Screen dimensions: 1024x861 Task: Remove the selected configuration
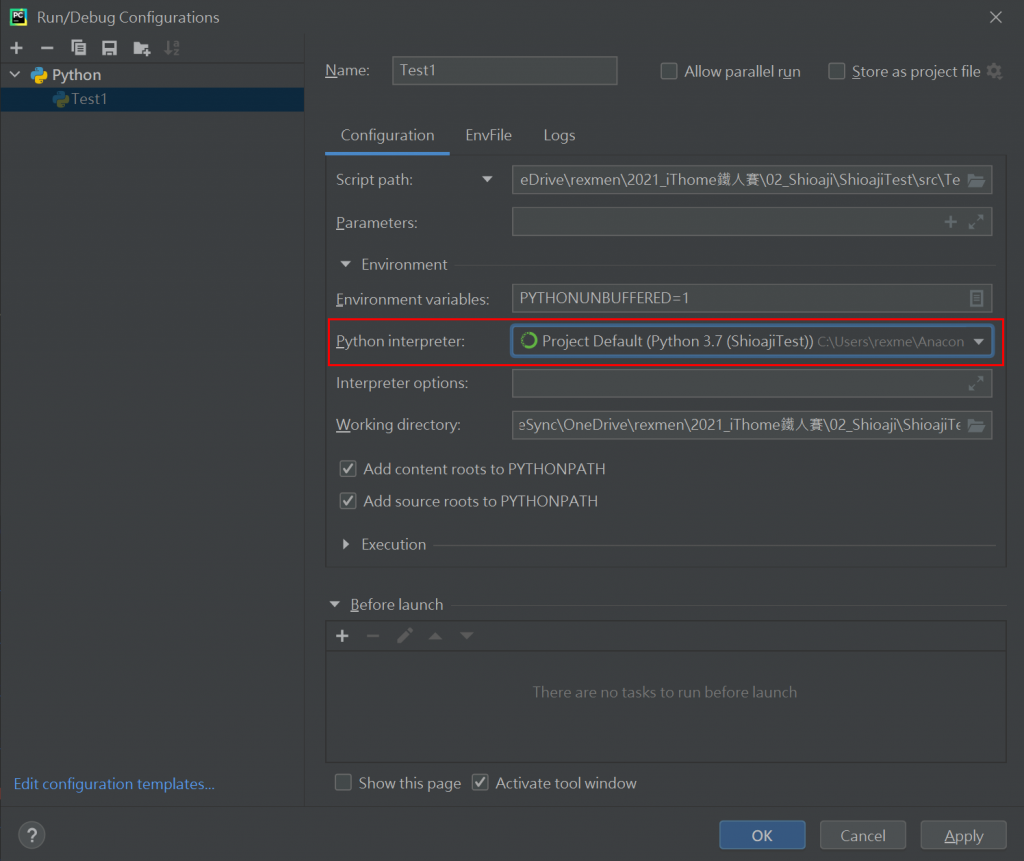click(47, 48)
